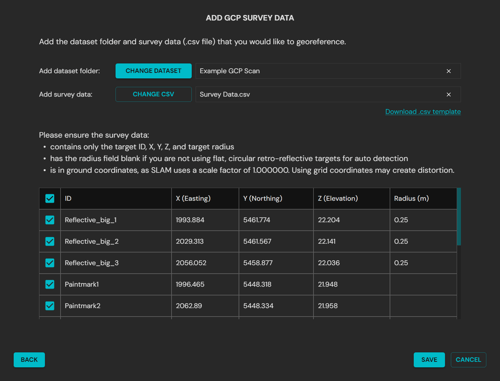
Task: Clear the Example GCP Scan dataset entry
Action: [449, 71]
